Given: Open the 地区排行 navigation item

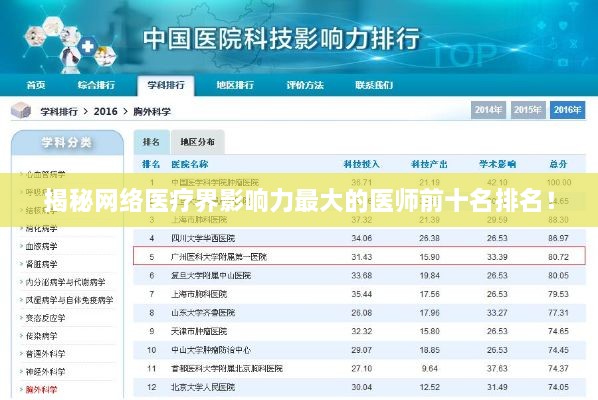Looking at the screenshot, I should pyautogui.click(x=235, y=85).
